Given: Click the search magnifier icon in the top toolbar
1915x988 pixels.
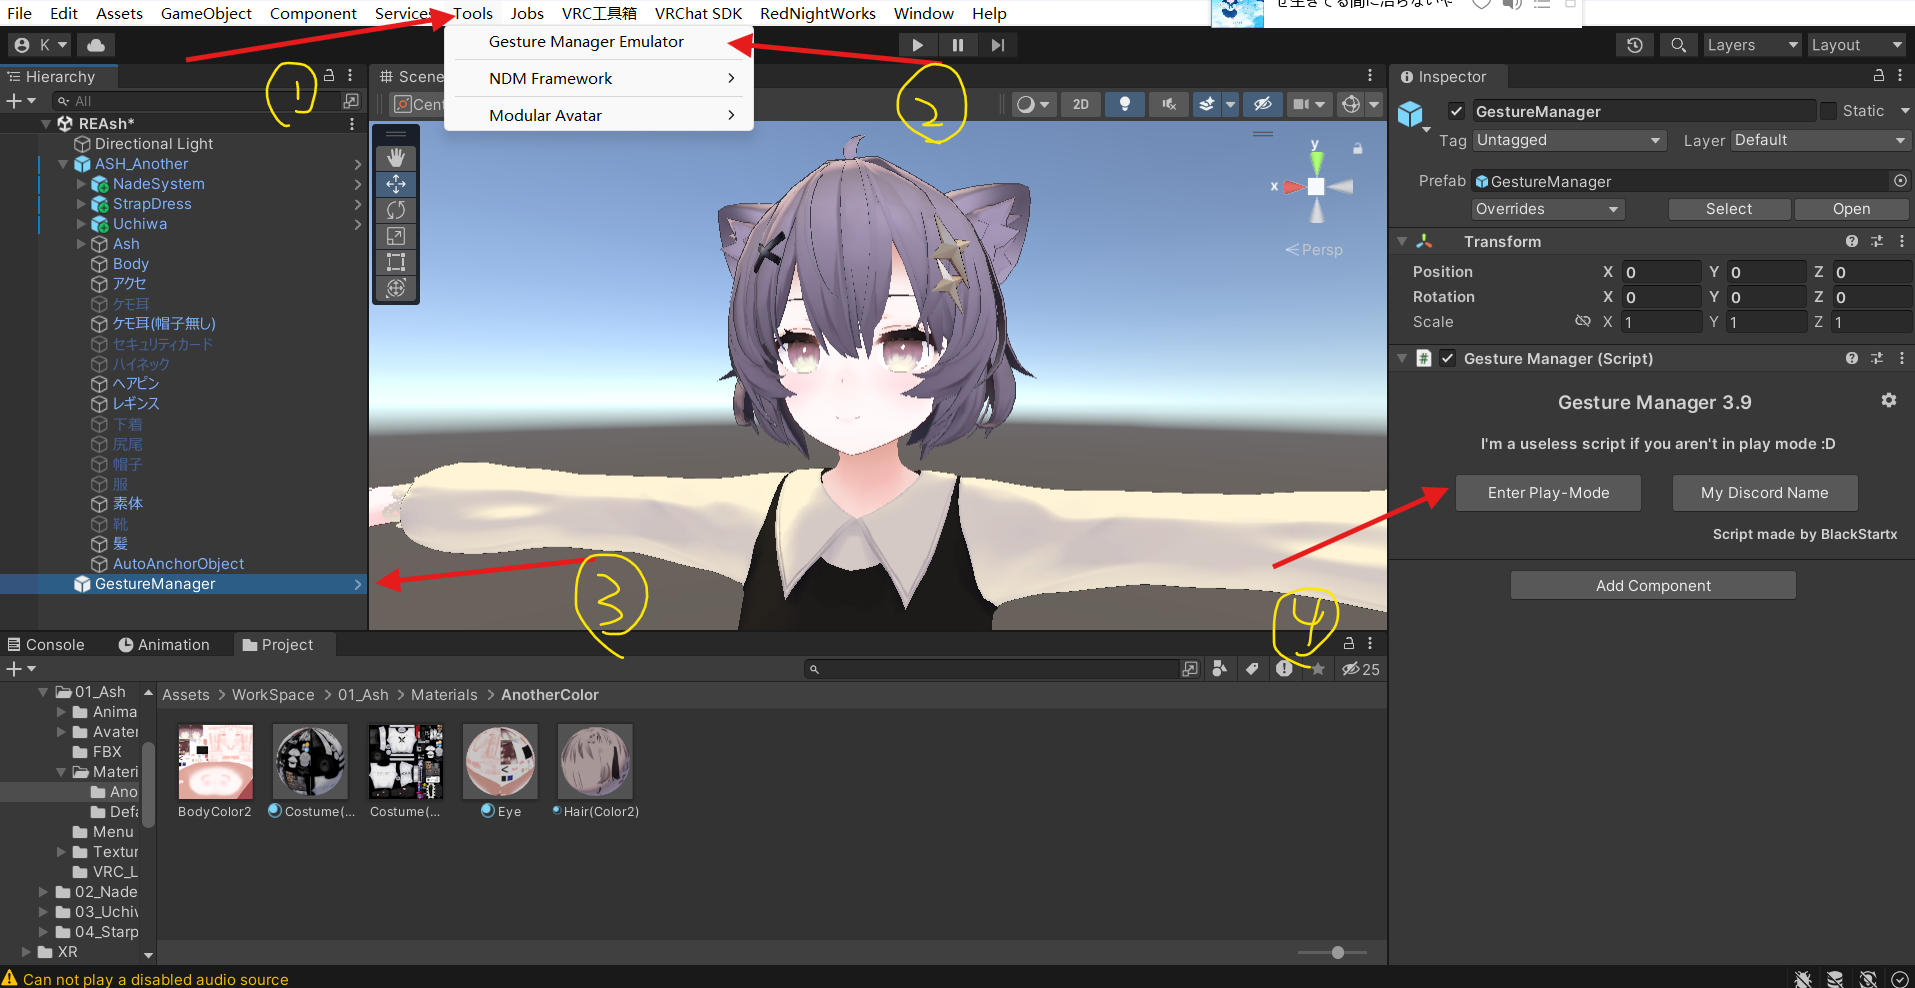Looking at the screenshot, I should point(1678,44).
